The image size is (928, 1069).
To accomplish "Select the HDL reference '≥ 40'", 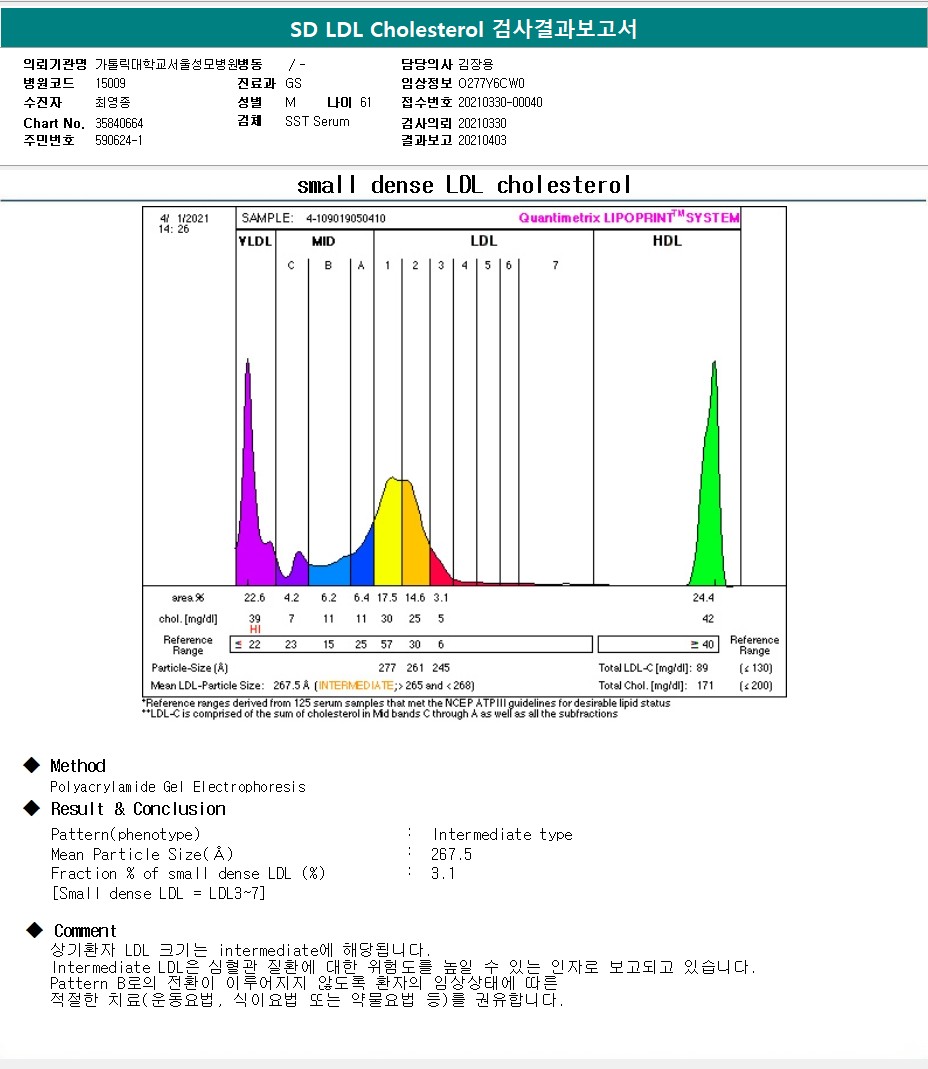I will (x=702, y=644).
